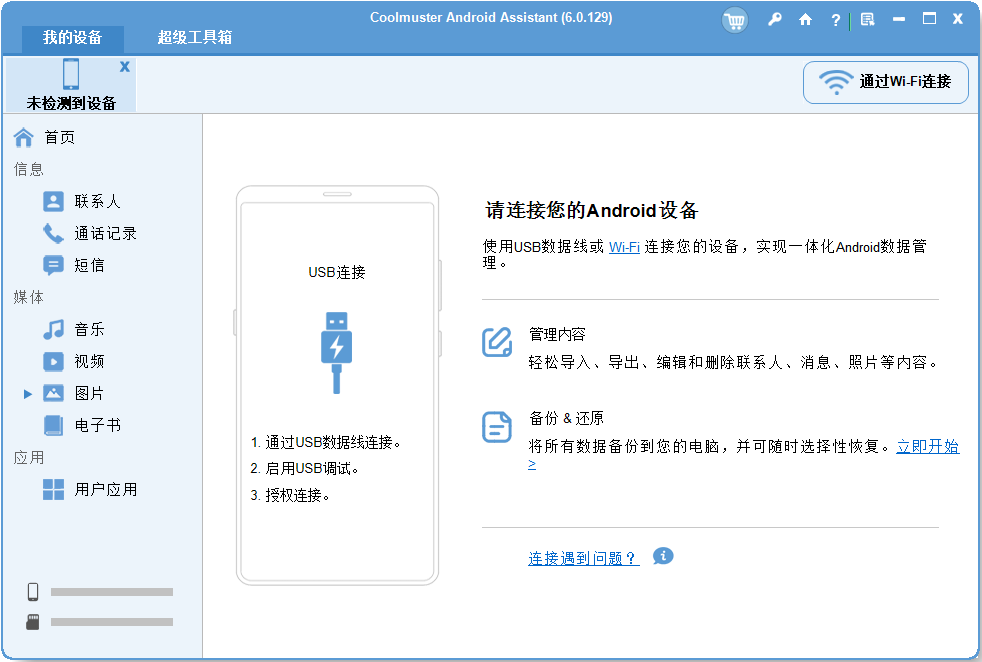
Task: Click the 通话记录 phone handset icon
Action: coord(53,234)
